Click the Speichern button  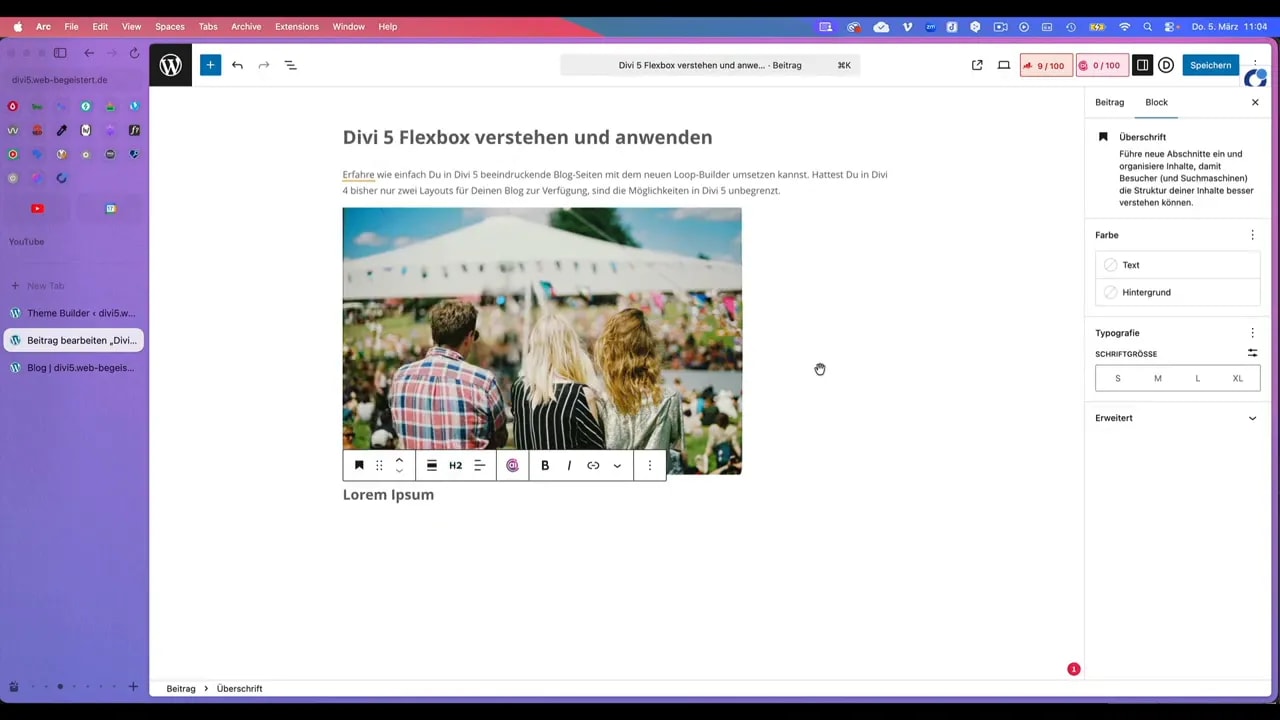pyautogui.click(x=1210, y=65)
